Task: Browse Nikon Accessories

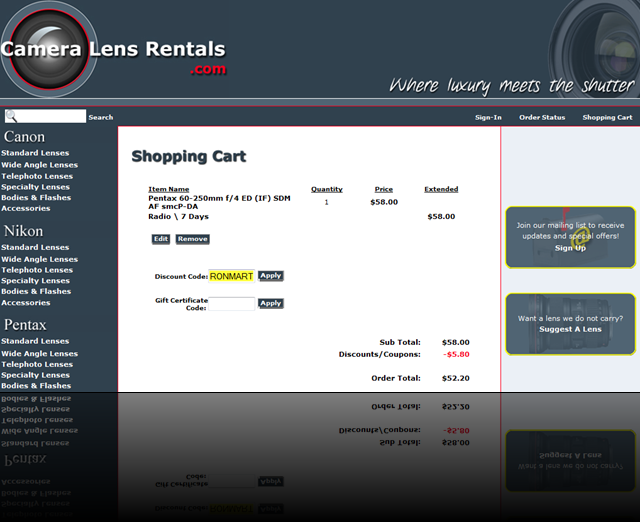Action: tap(26, 302)
